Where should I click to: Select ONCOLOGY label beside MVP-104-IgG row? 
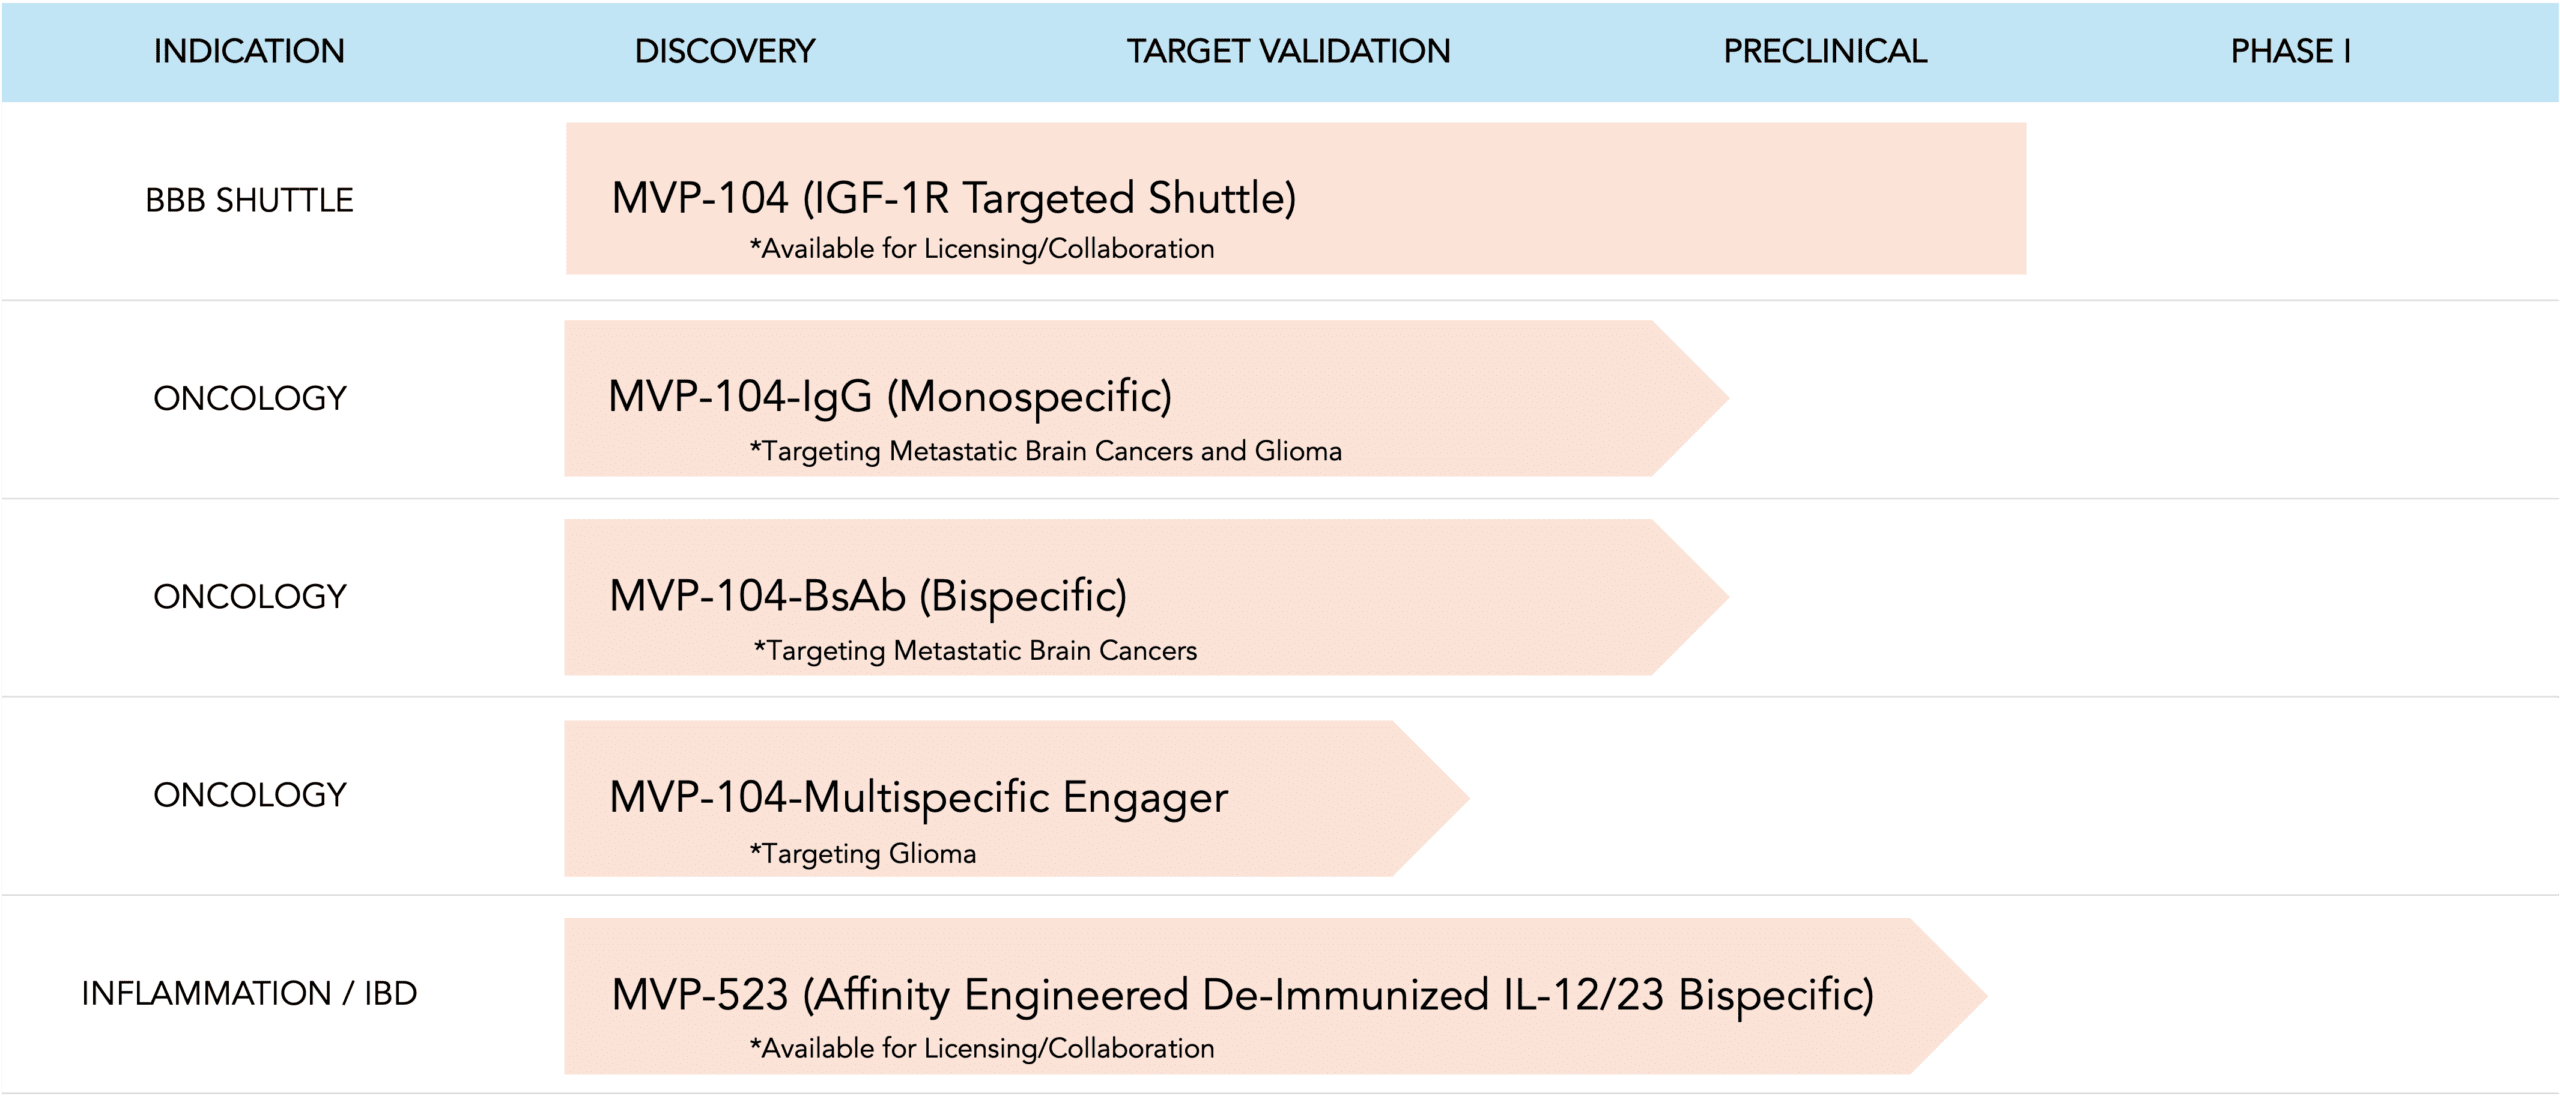tap(250, 398)
